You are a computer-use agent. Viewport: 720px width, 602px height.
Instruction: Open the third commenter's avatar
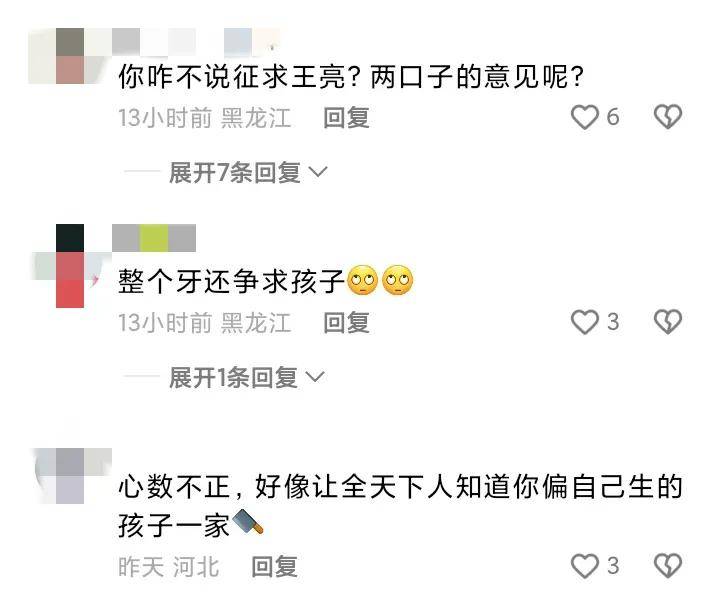[x=71, y=476]
